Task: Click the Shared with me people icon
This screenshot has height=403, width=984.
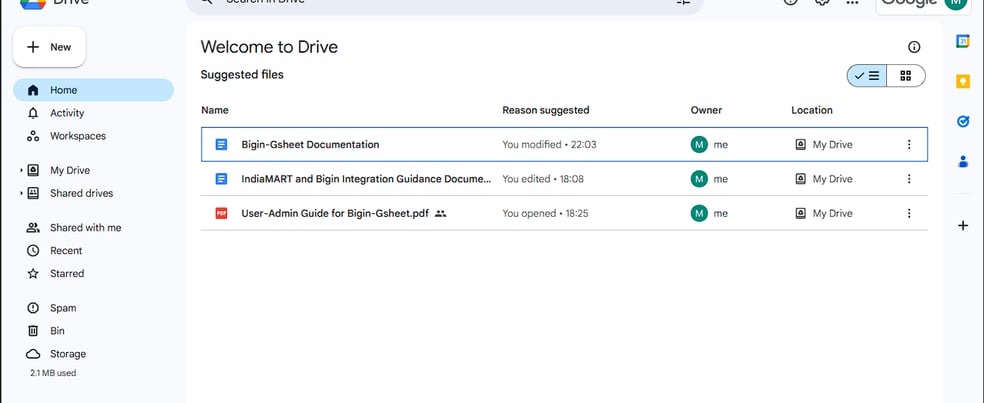Action: point(33,228)
